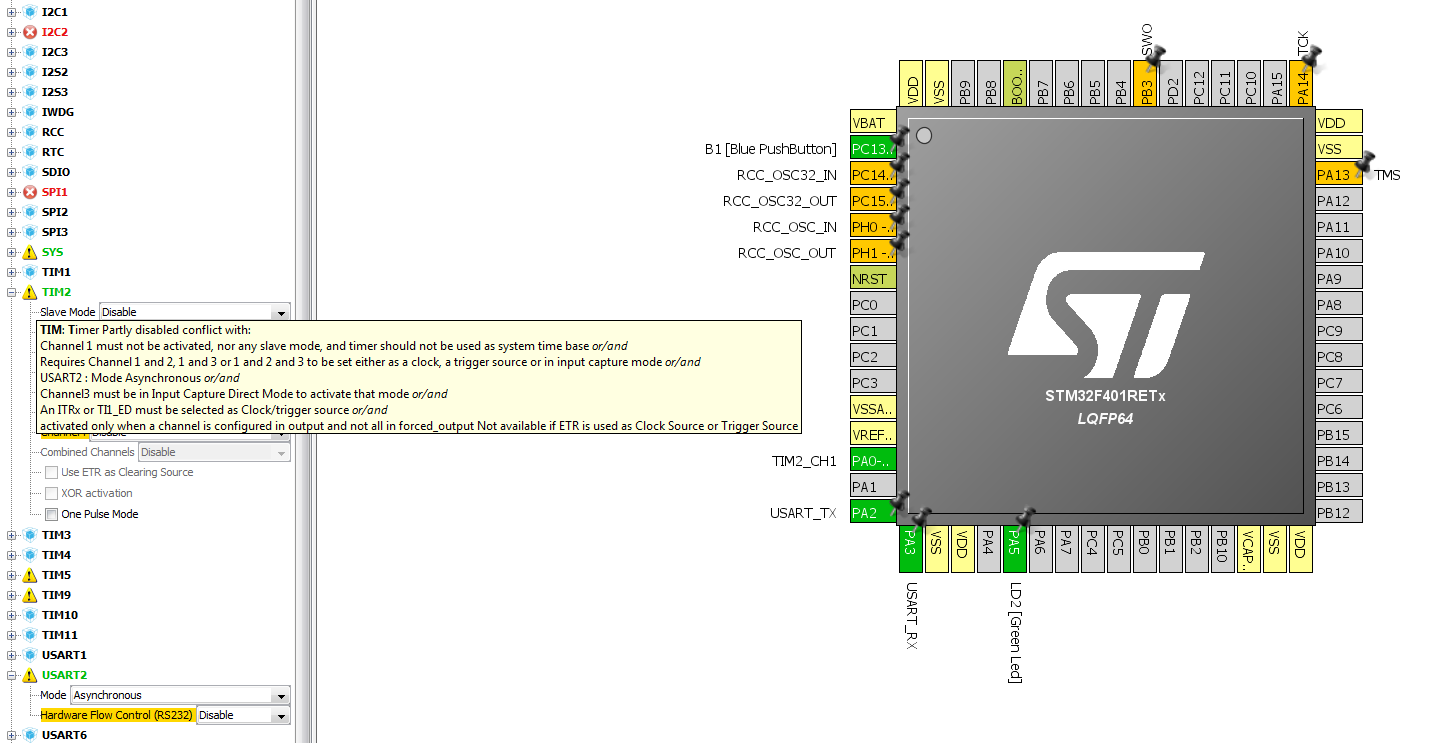Click the red error icon next to SPI1
Viewport: 1432px width, 743px height.
coord(30,192)
